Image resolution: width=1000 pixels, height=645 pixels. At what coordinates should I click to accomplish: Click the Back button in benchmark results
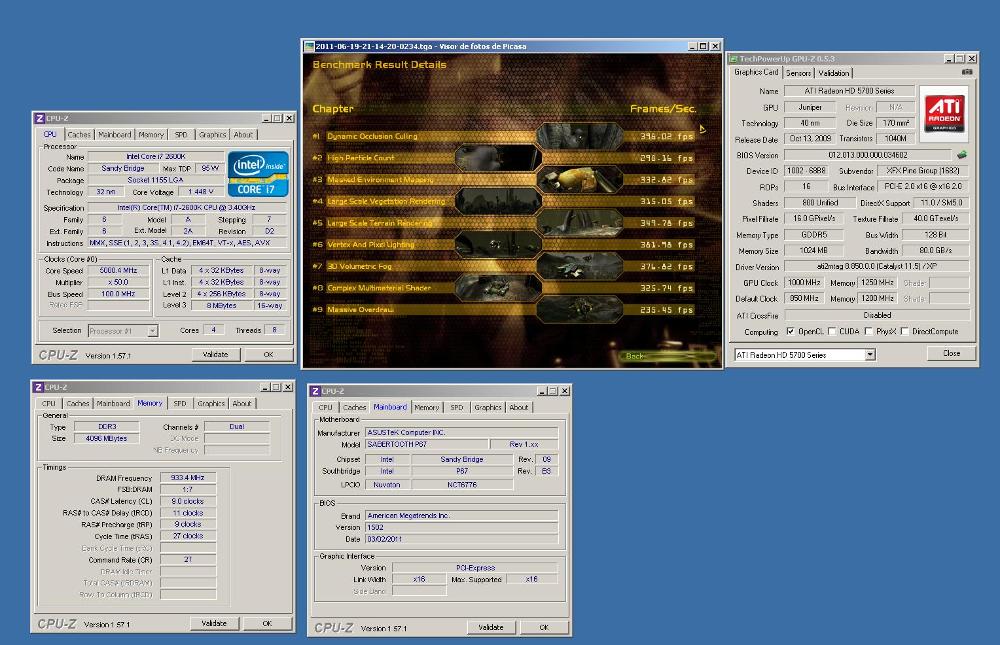[x=666, y=355]
